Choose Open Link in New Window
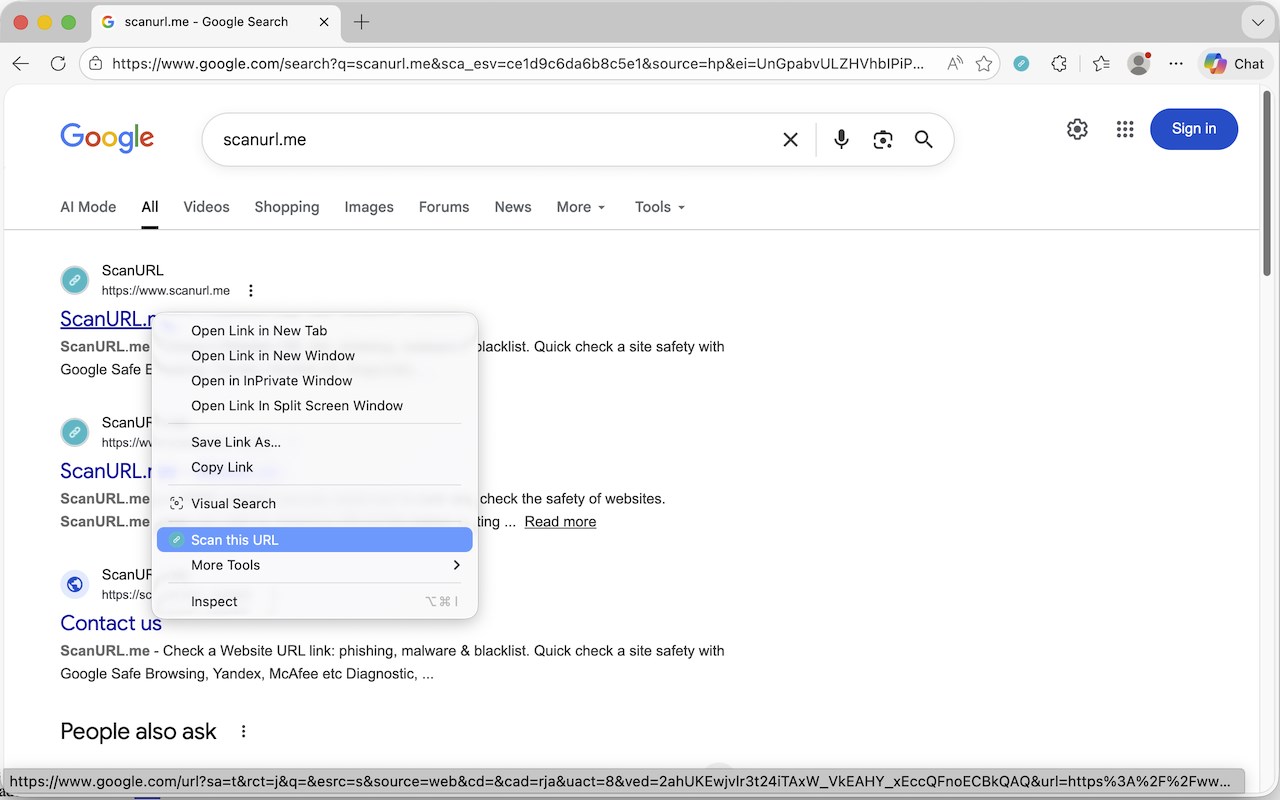 315,356
